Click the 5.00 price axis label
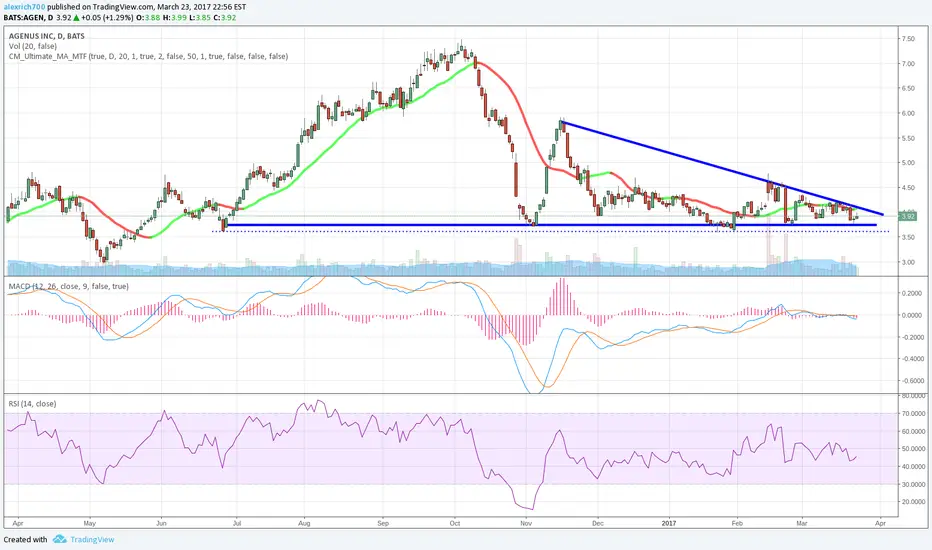 click(x=908, y=162)
